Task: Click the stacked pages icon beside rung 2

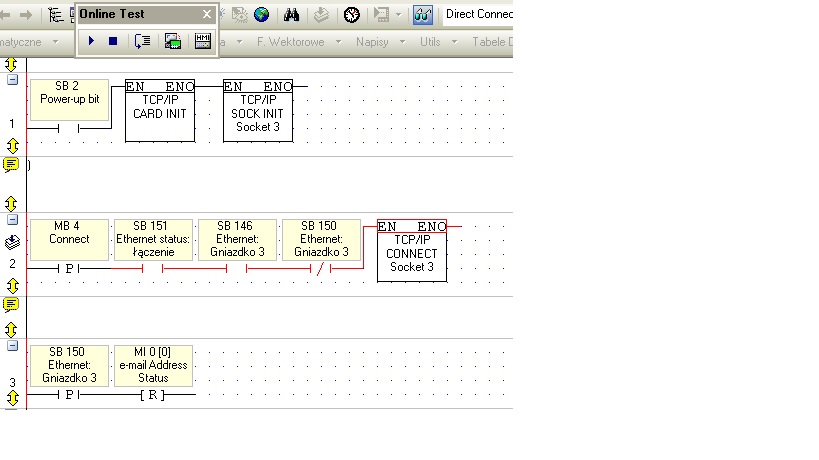Action: 12,242
